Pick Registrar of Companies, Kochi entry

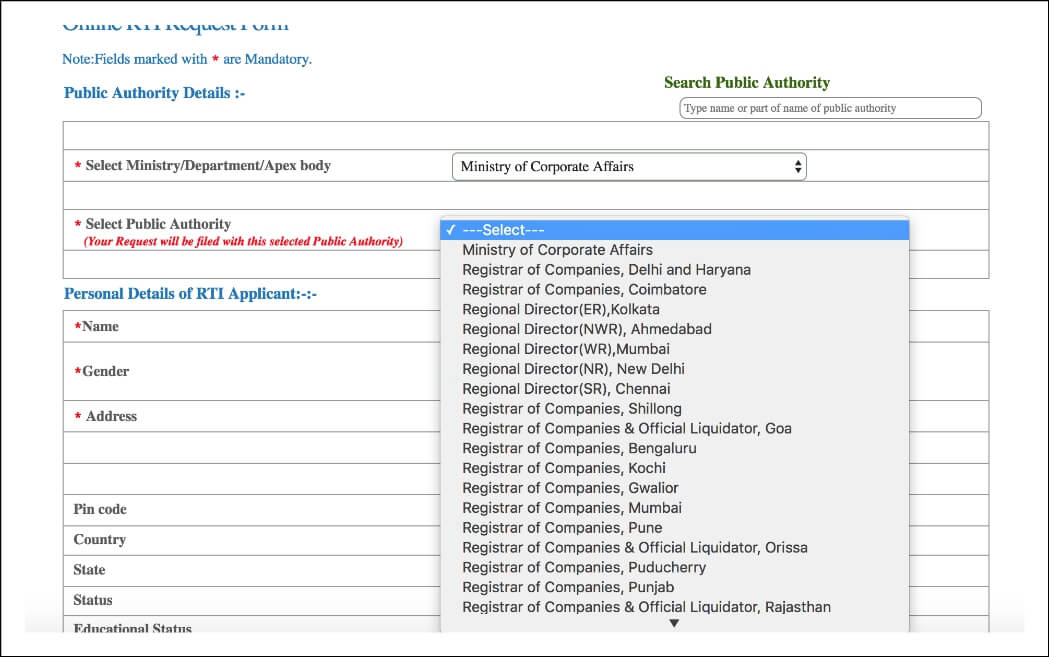(564, 468)
